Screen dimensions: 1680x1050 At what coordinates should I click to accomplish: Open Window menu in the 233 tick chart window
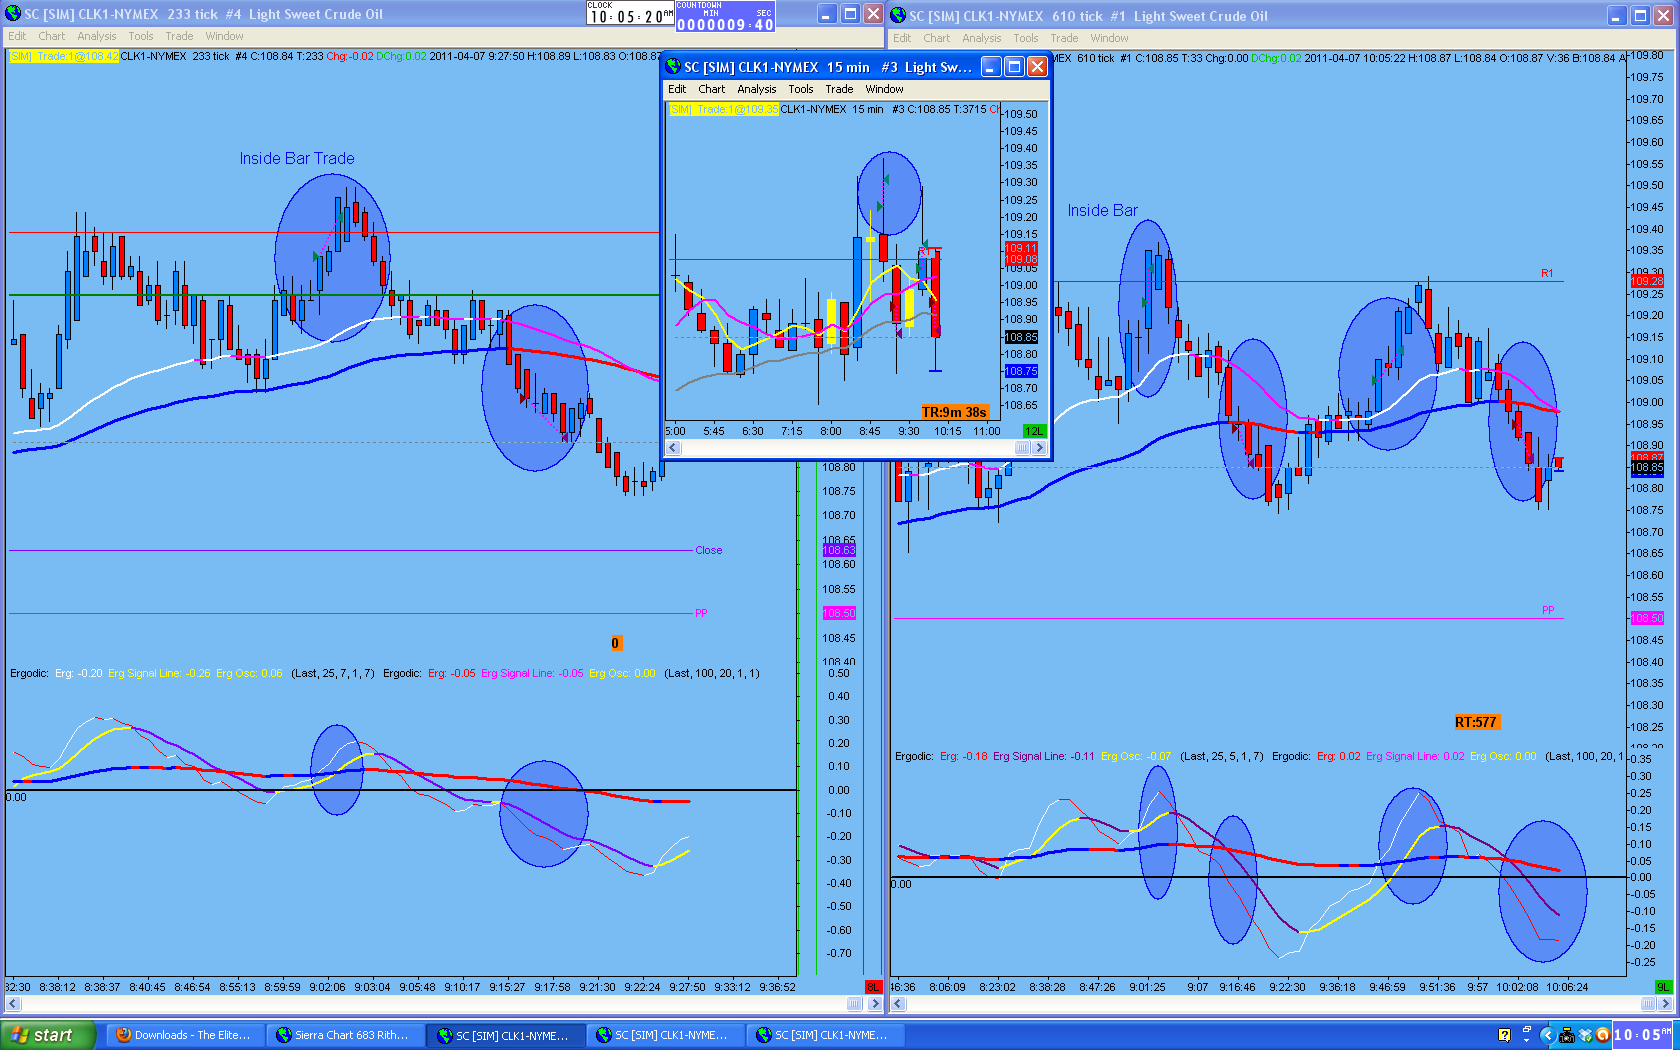[224, 36]
